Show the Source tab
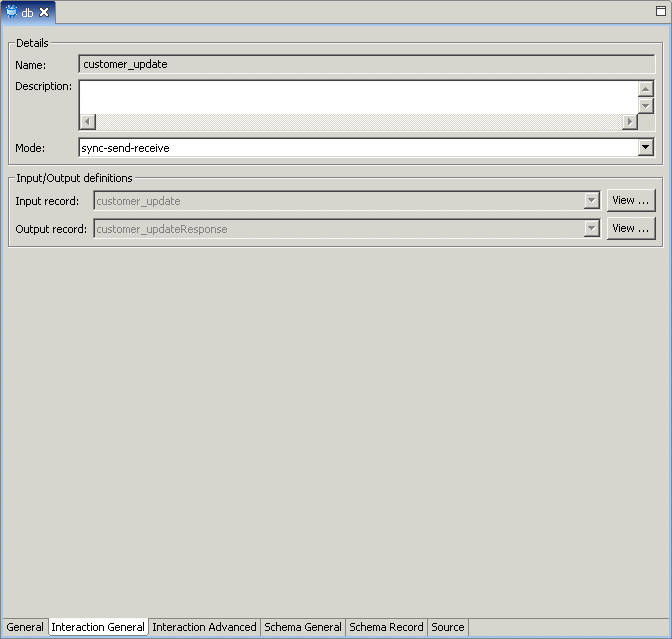This screenshot has height=639, width=672. click(x=447, y=627)
